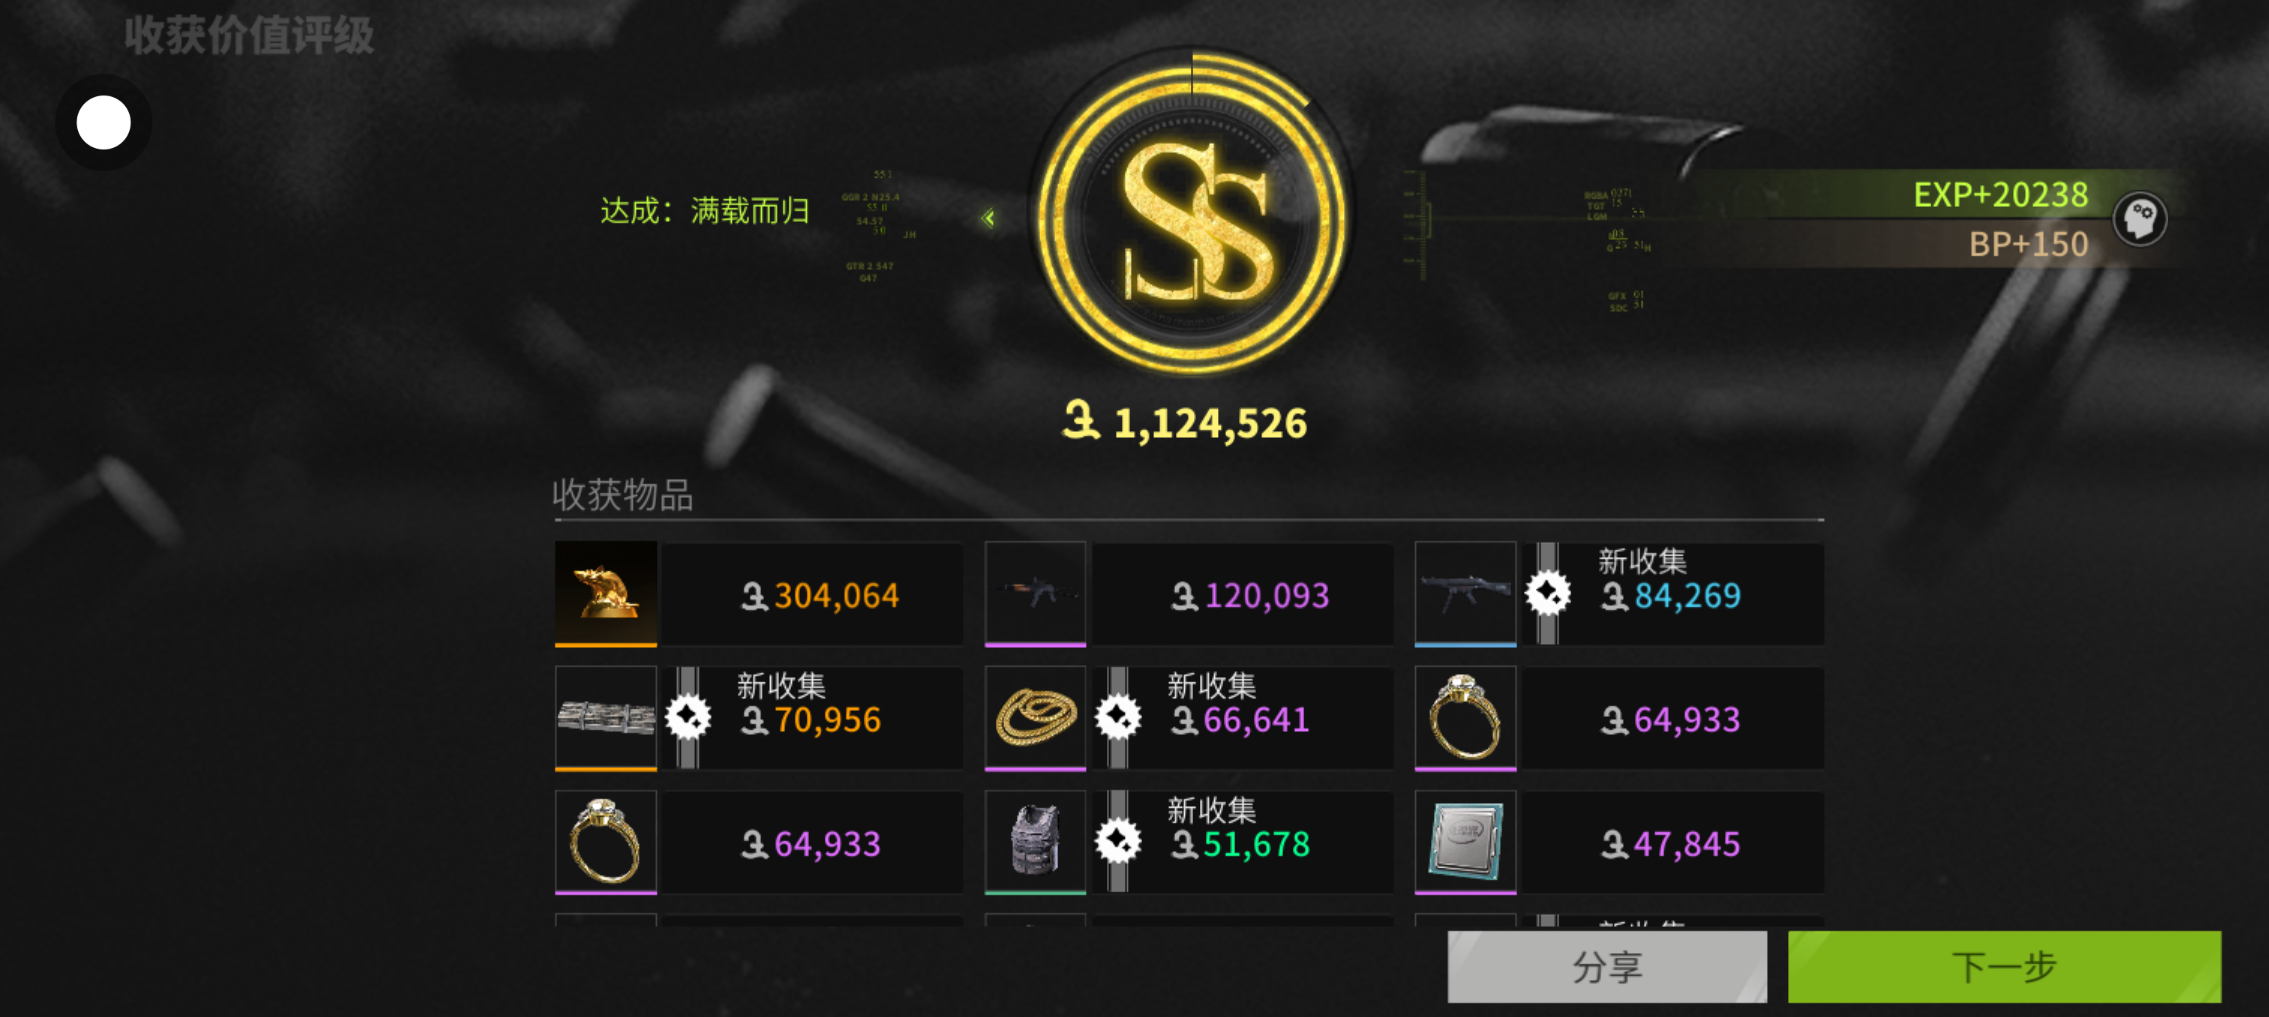Click the 下一步 (Next) green button
This screenshot has height=1017, width=2269.
(x=2004, y=966)
